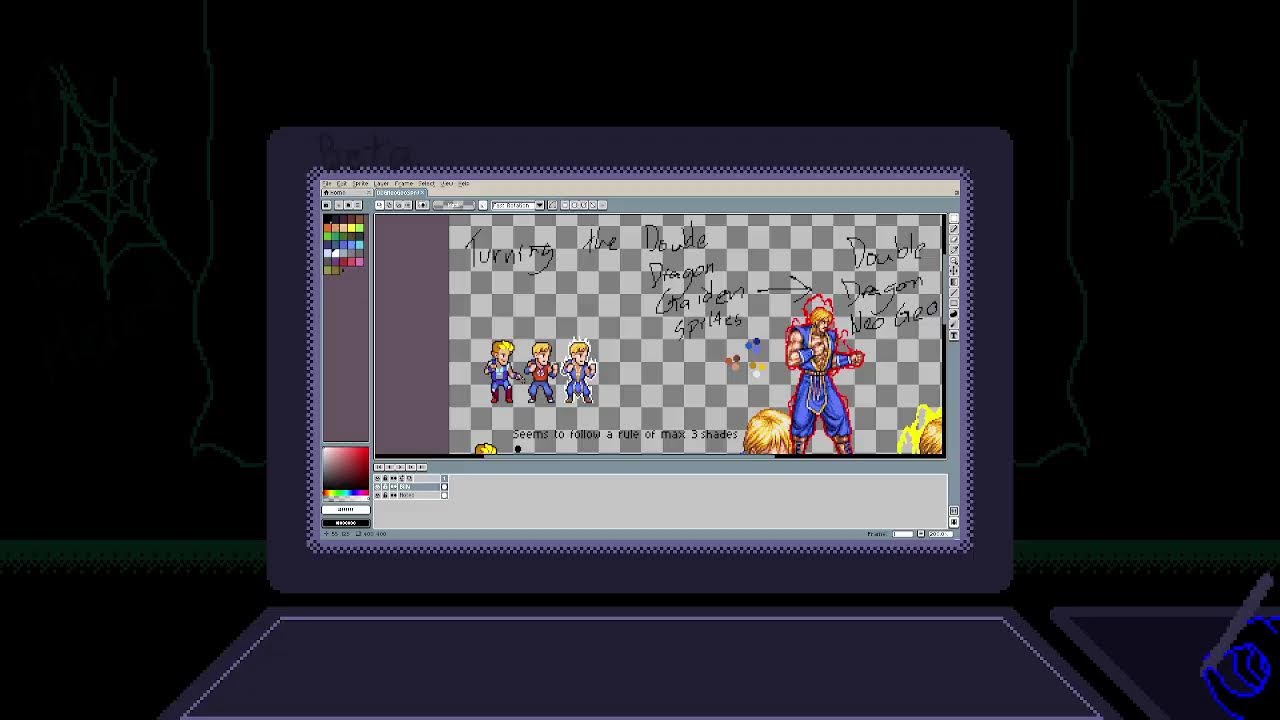Click the replace selection mode icon

[x=379, y=205]
